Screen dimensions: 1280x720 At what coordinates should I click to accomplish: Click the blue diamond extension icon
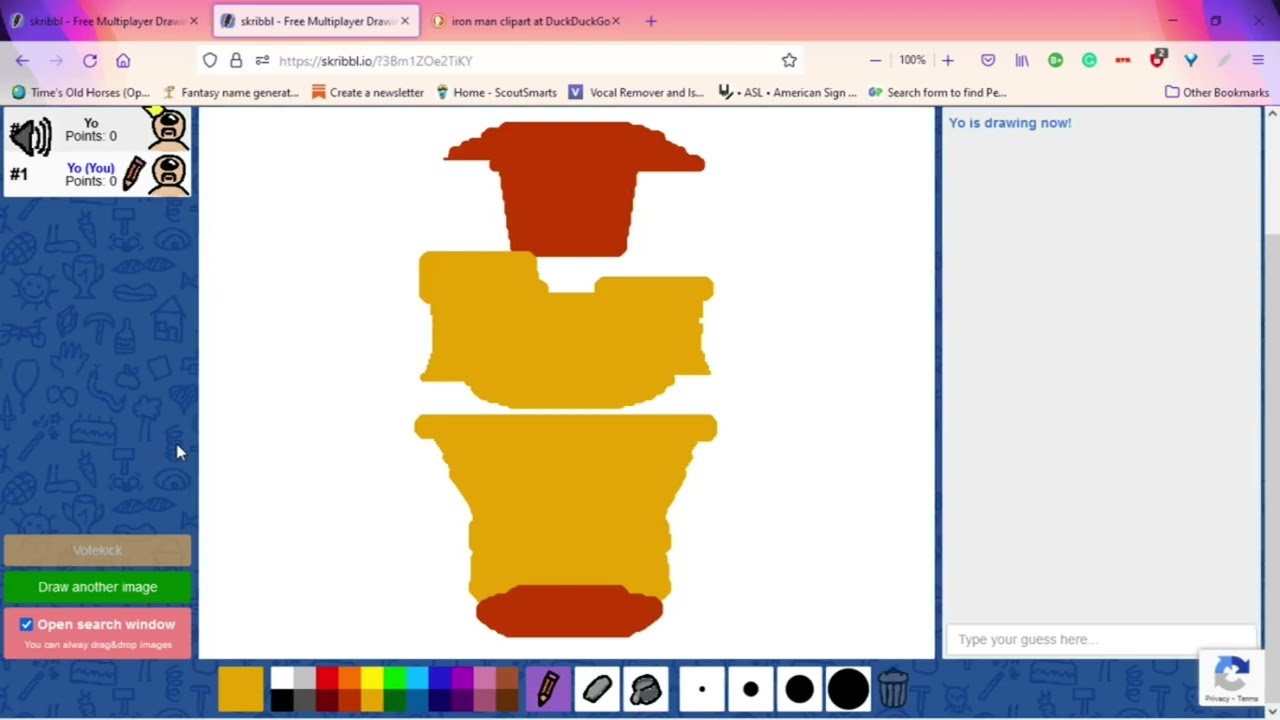pos(1191,60)
